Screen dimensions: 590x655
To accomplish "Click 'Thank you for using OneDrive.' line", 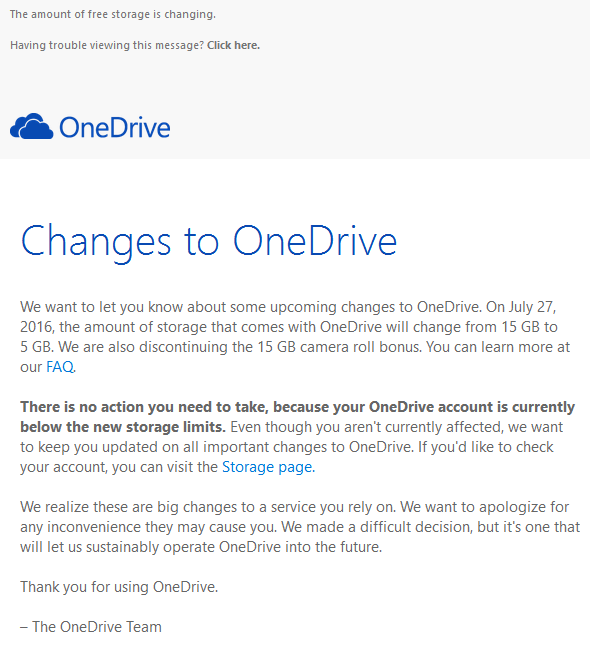I will point(119,587).
